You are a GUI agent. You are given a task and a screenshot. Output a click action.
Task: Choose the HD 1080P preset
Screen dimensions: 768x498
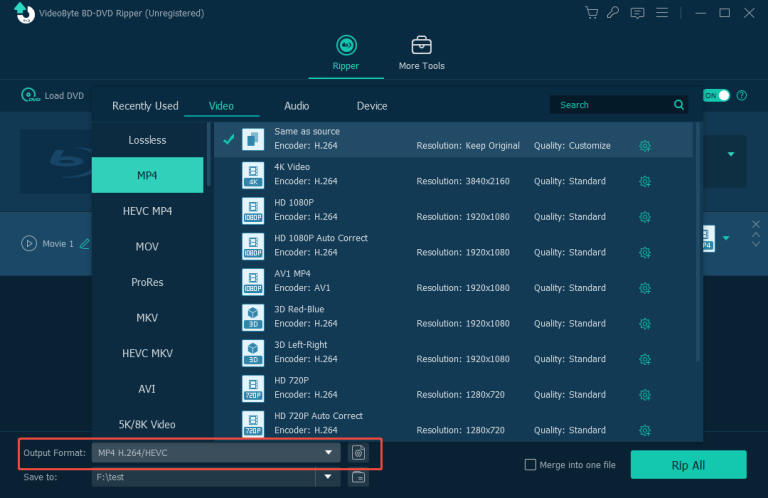click(x=454, y=210)
